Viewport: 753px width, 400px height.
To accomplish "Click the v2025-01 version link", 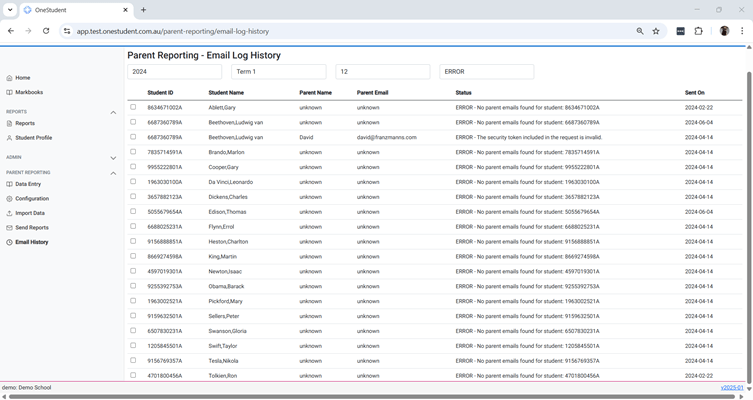I will 732,387.
